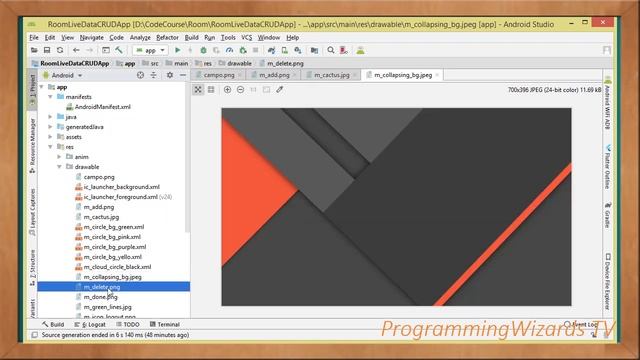Click the Forward navigation arrow
The image size is (640, 360).
click(x=89, y=50)
